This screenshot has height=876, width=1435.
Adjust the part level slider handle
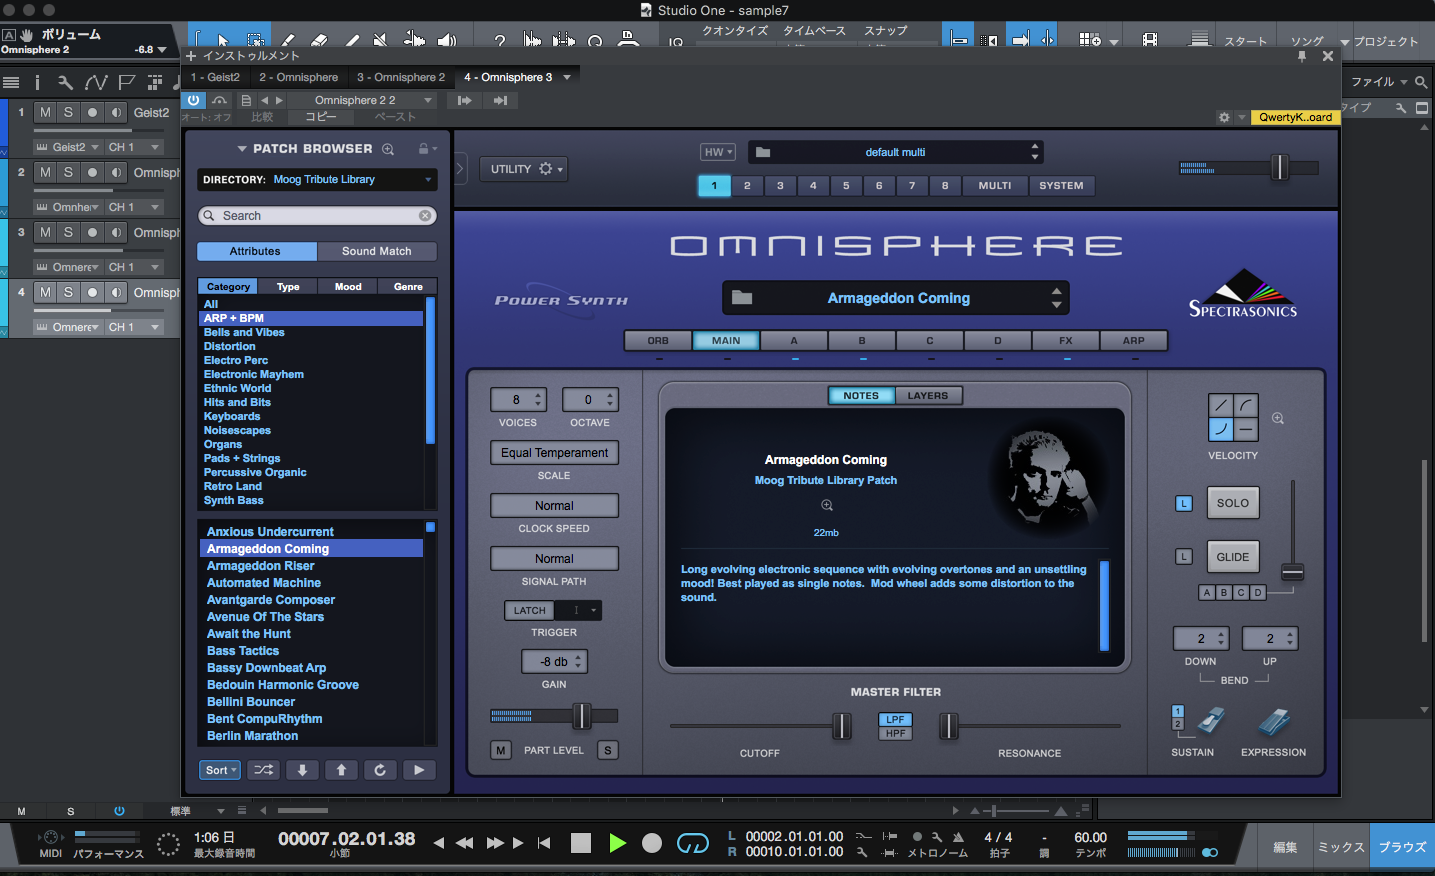pyautogui.click(x=581, y=716)
